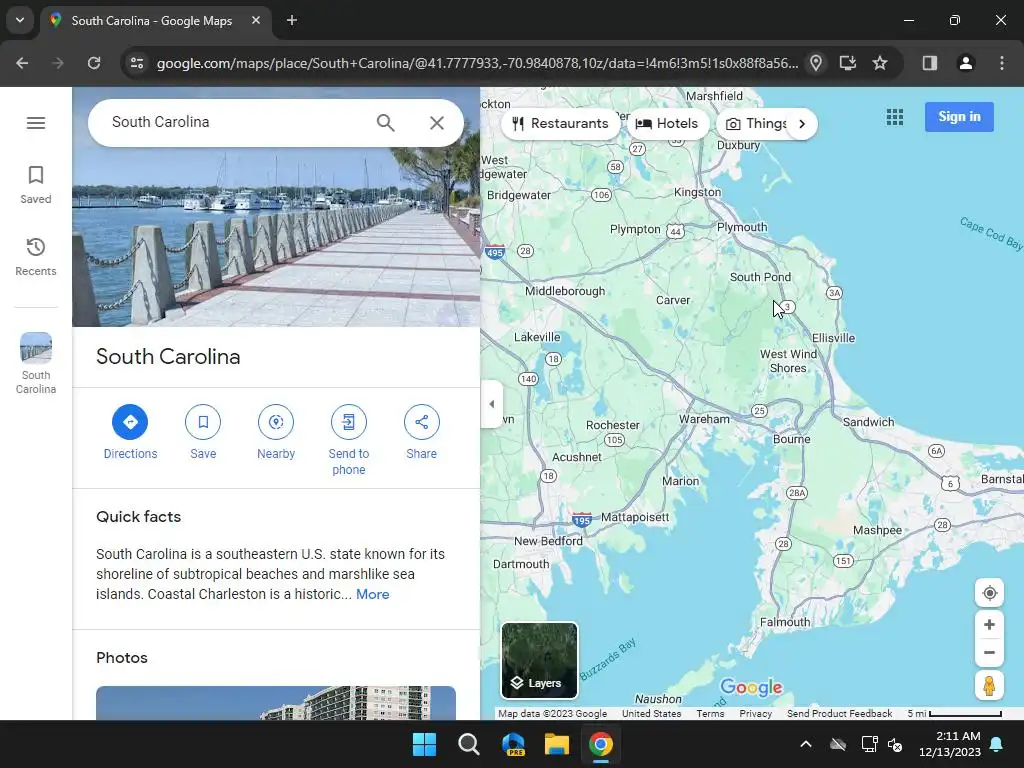This screenshot has width=1024, height=768.
Task: Zoom out on the map
Action: pos(989,652)
